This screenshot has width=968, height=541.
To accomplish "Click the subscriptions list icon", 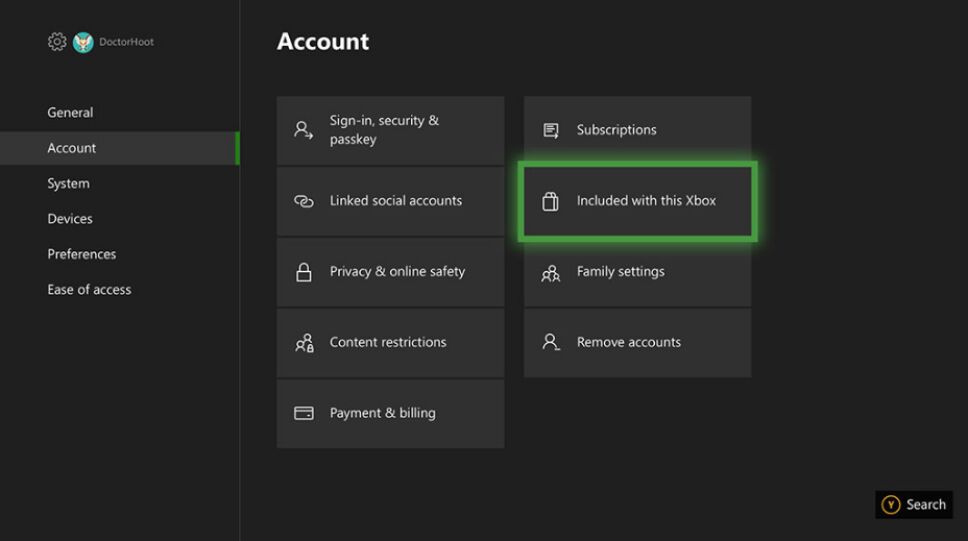I will 551,130.
